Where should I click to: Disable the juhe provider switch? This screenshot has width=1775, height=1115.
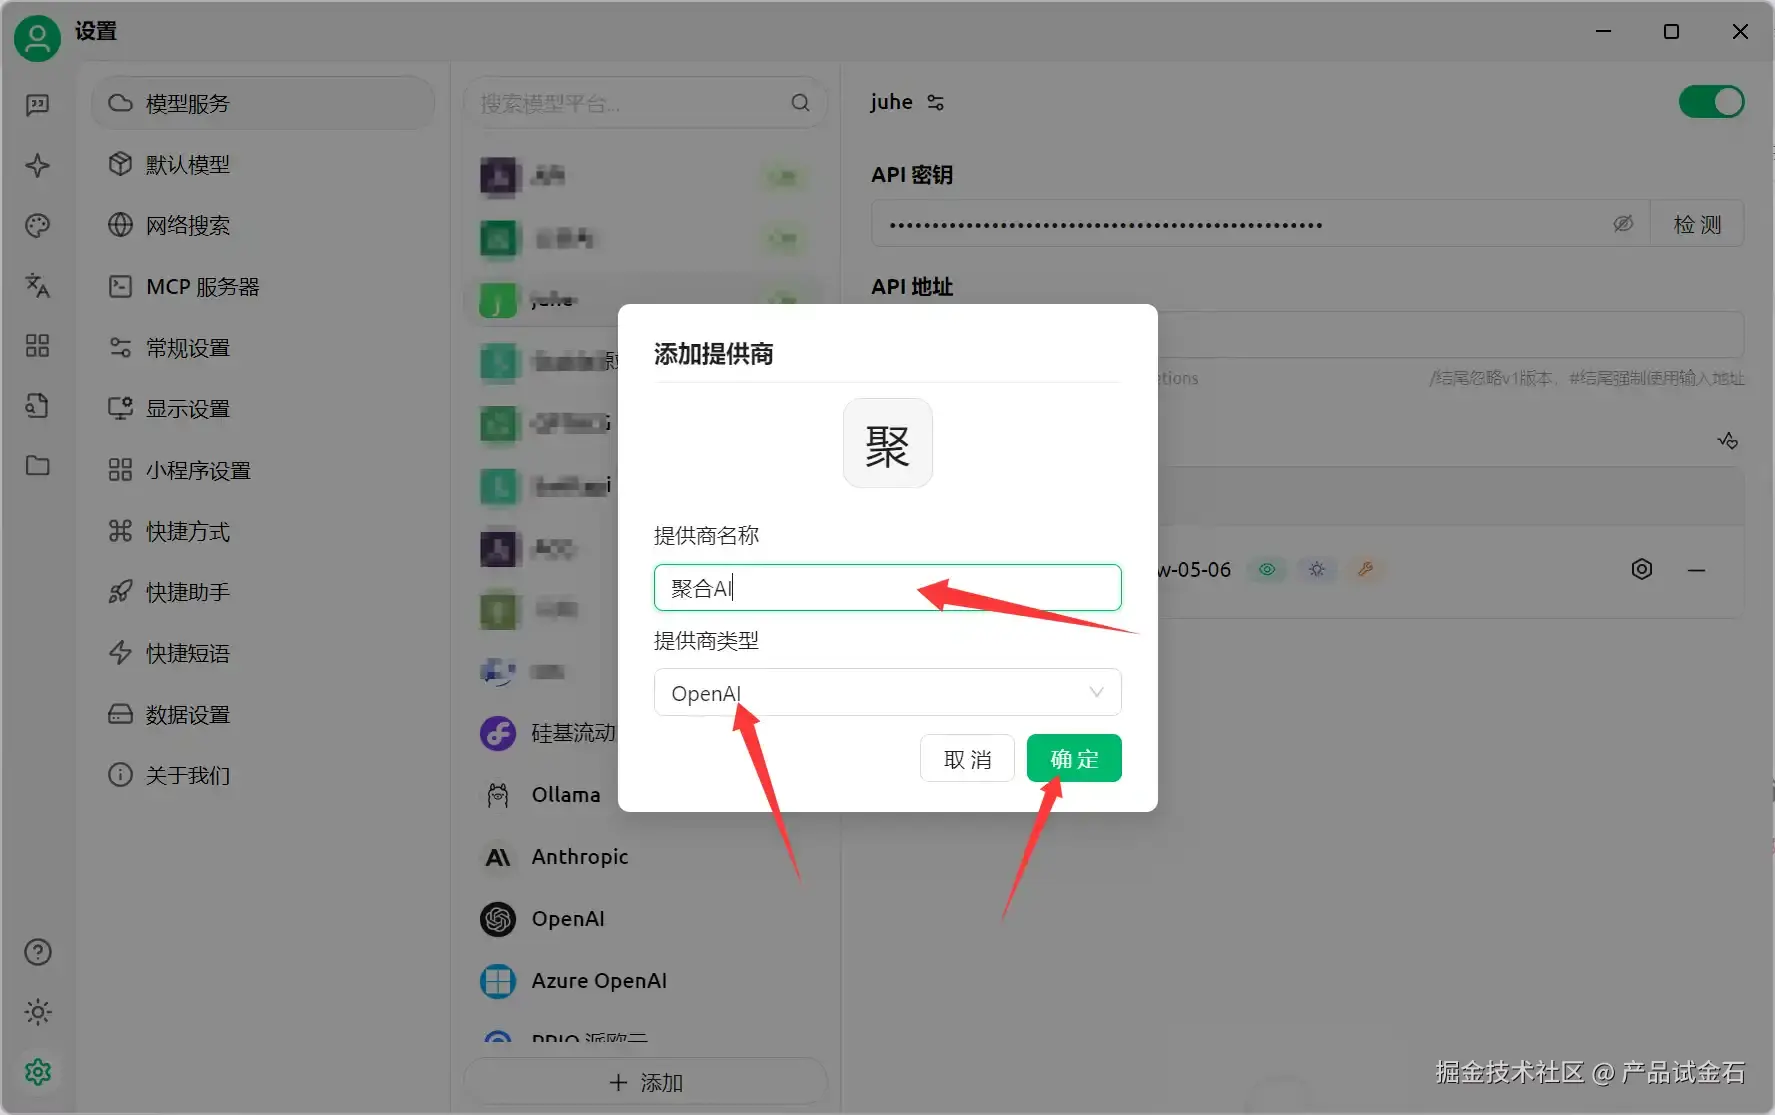point(1710,101)
